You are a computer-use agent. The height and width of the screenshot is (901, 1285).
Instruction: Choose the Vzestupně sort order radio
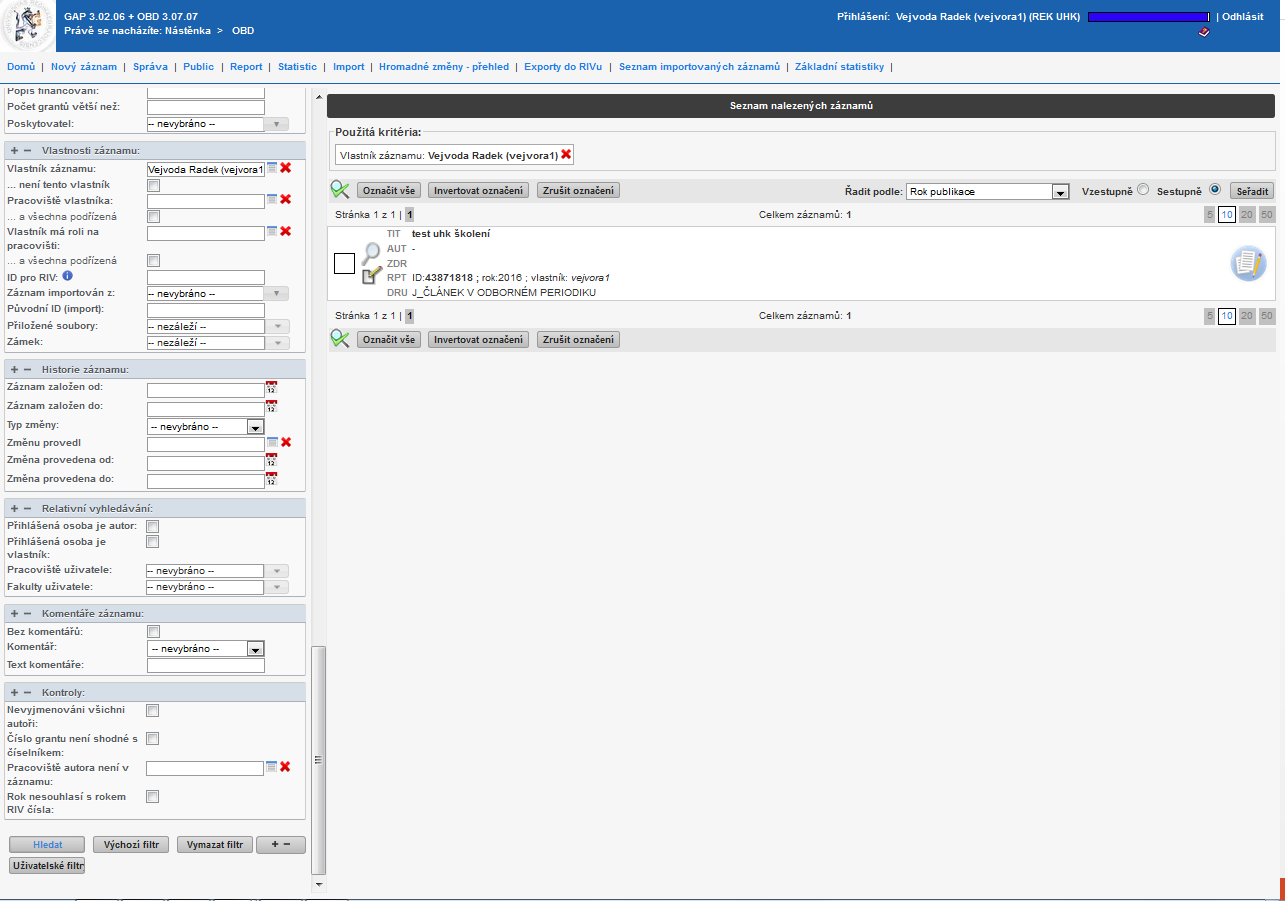click(1143, 189)
